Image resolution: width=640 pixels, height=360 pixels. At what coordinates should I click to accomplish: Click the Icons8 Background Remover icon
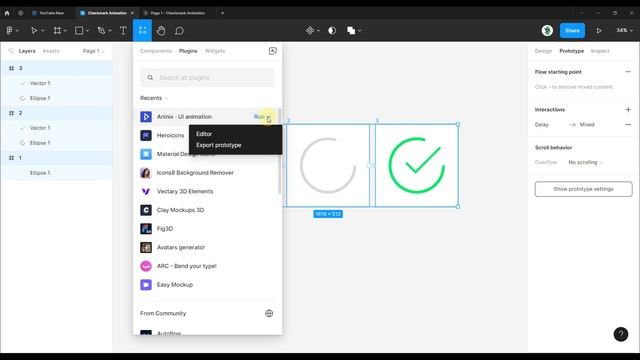pos(146,173)
